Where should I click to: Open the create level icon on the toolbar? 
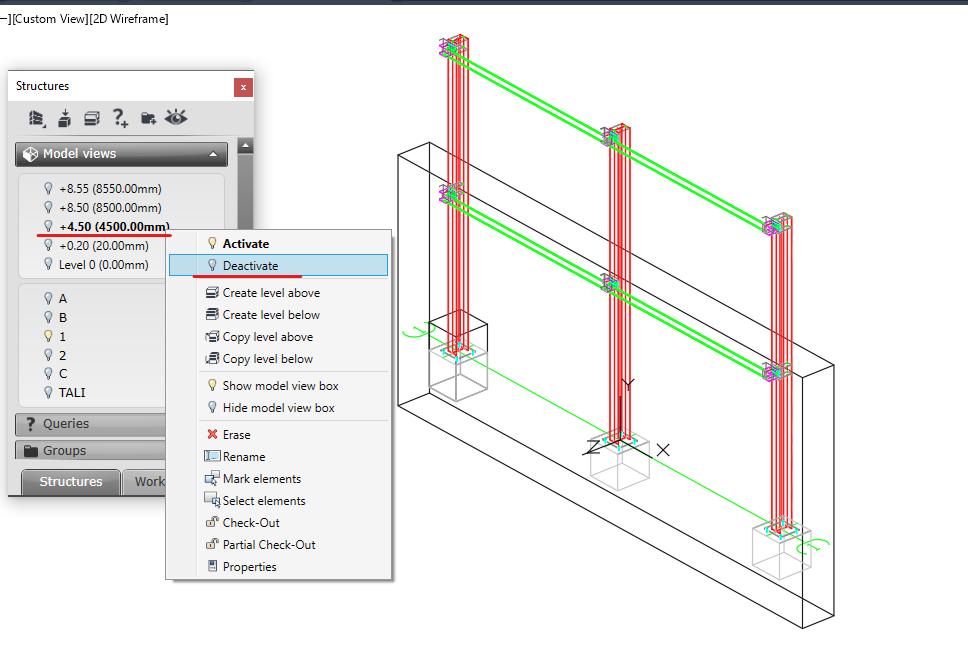click(91, 118)
